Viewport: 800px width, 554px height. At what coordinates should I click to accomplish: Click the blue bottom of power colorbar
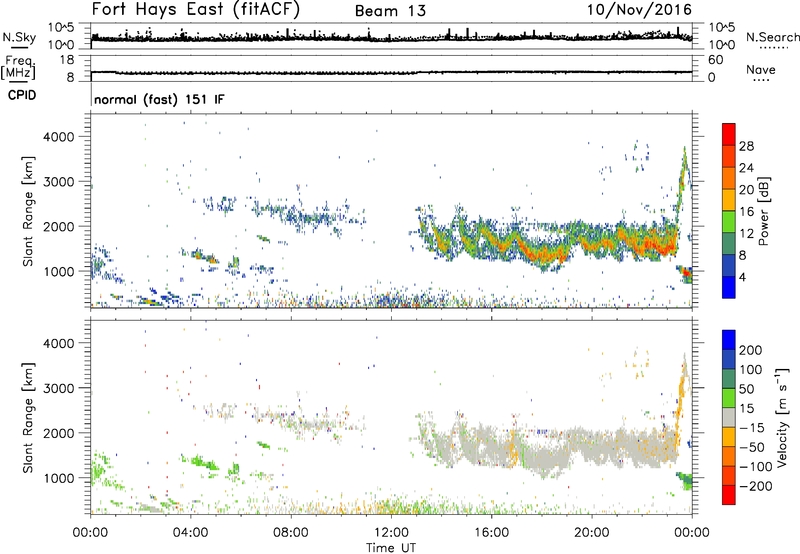pos(729,287)
